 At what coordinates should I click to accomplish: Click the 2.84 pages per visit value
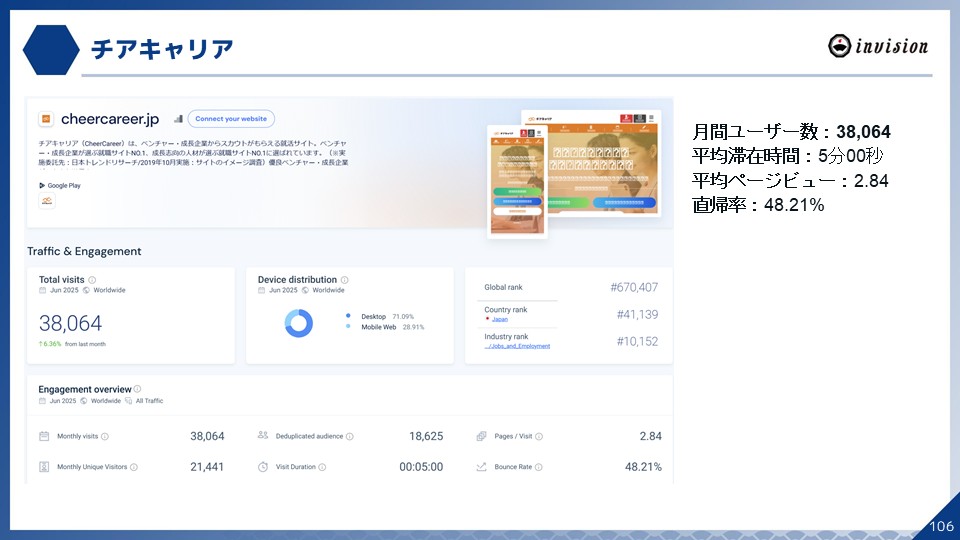pyautogui.click(x=650, y=436)
